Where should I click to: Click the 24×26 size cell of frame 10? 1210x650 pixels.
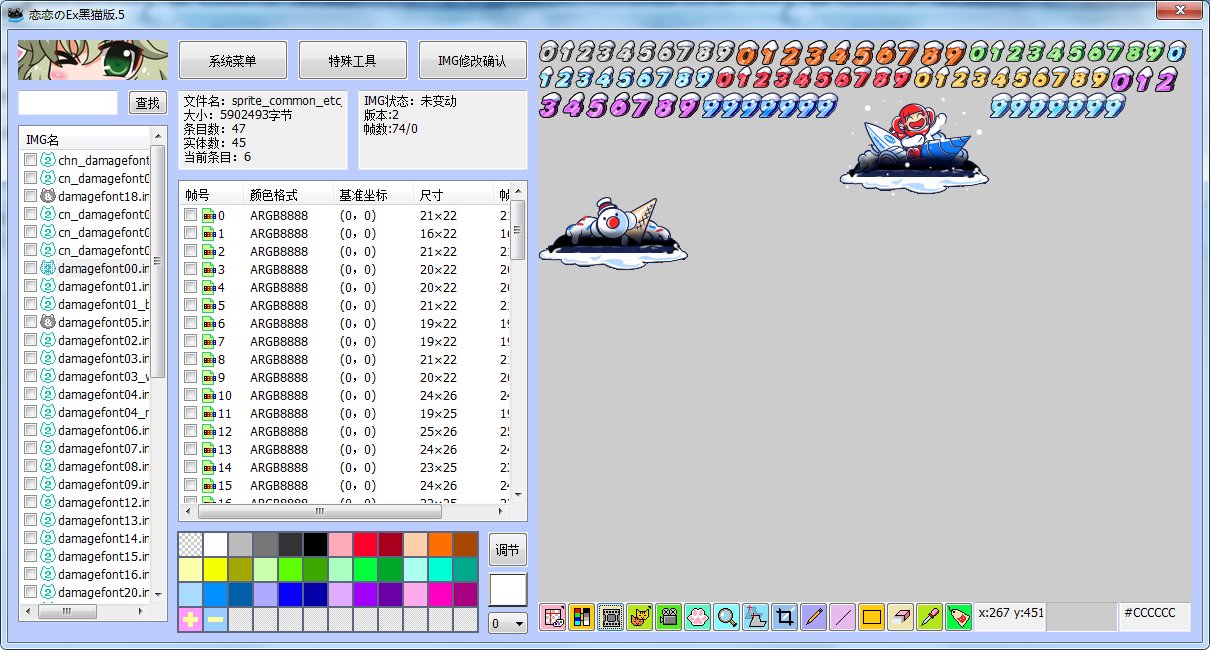coord(438,395)
